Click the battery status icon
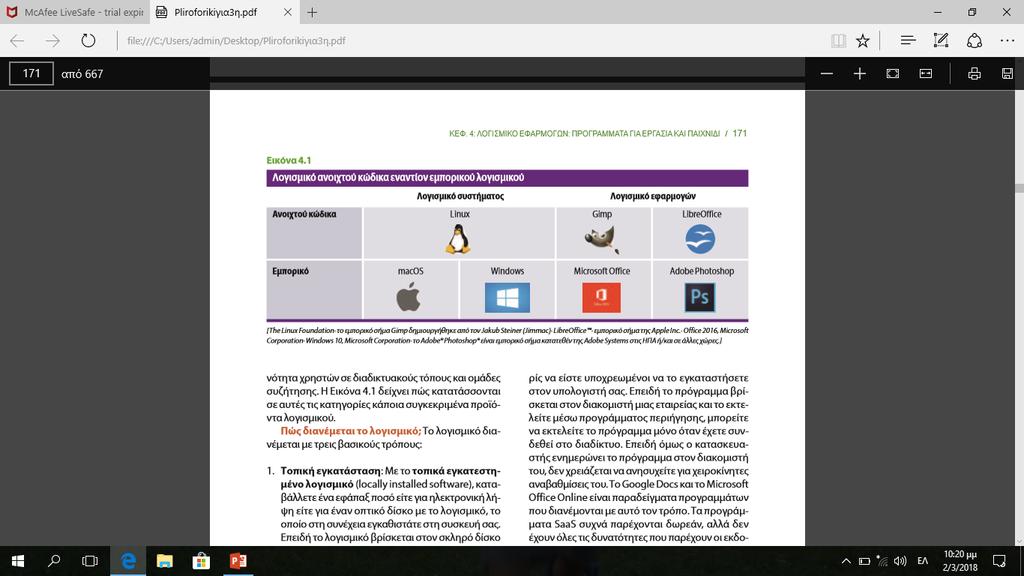 tap(864, 561)
